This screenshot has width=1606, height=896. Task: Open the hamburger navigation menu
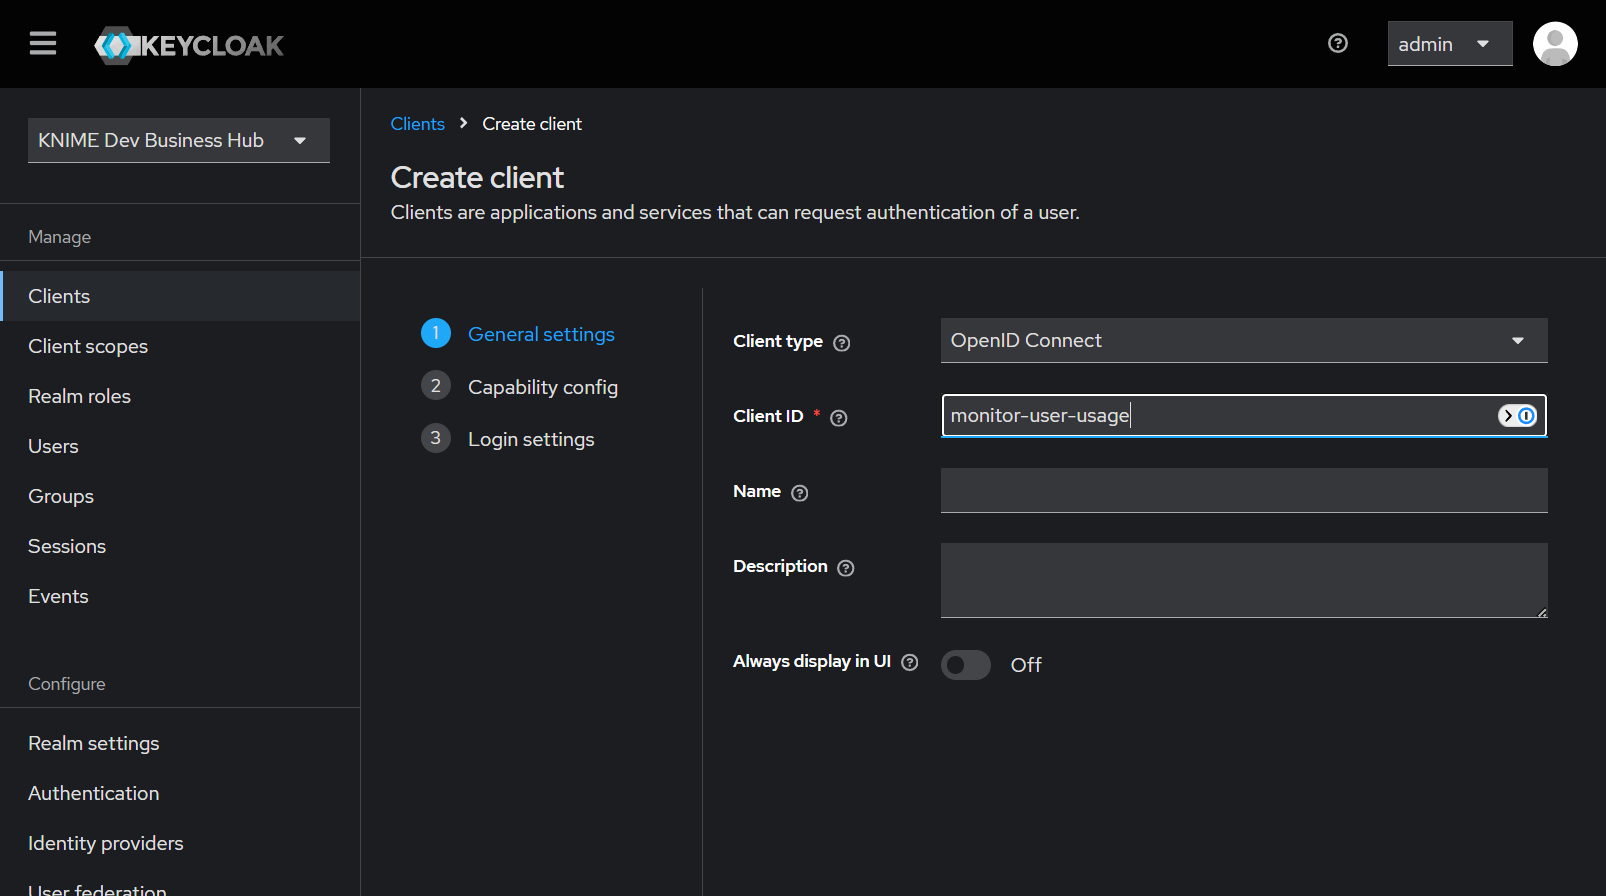coord(43,44)
